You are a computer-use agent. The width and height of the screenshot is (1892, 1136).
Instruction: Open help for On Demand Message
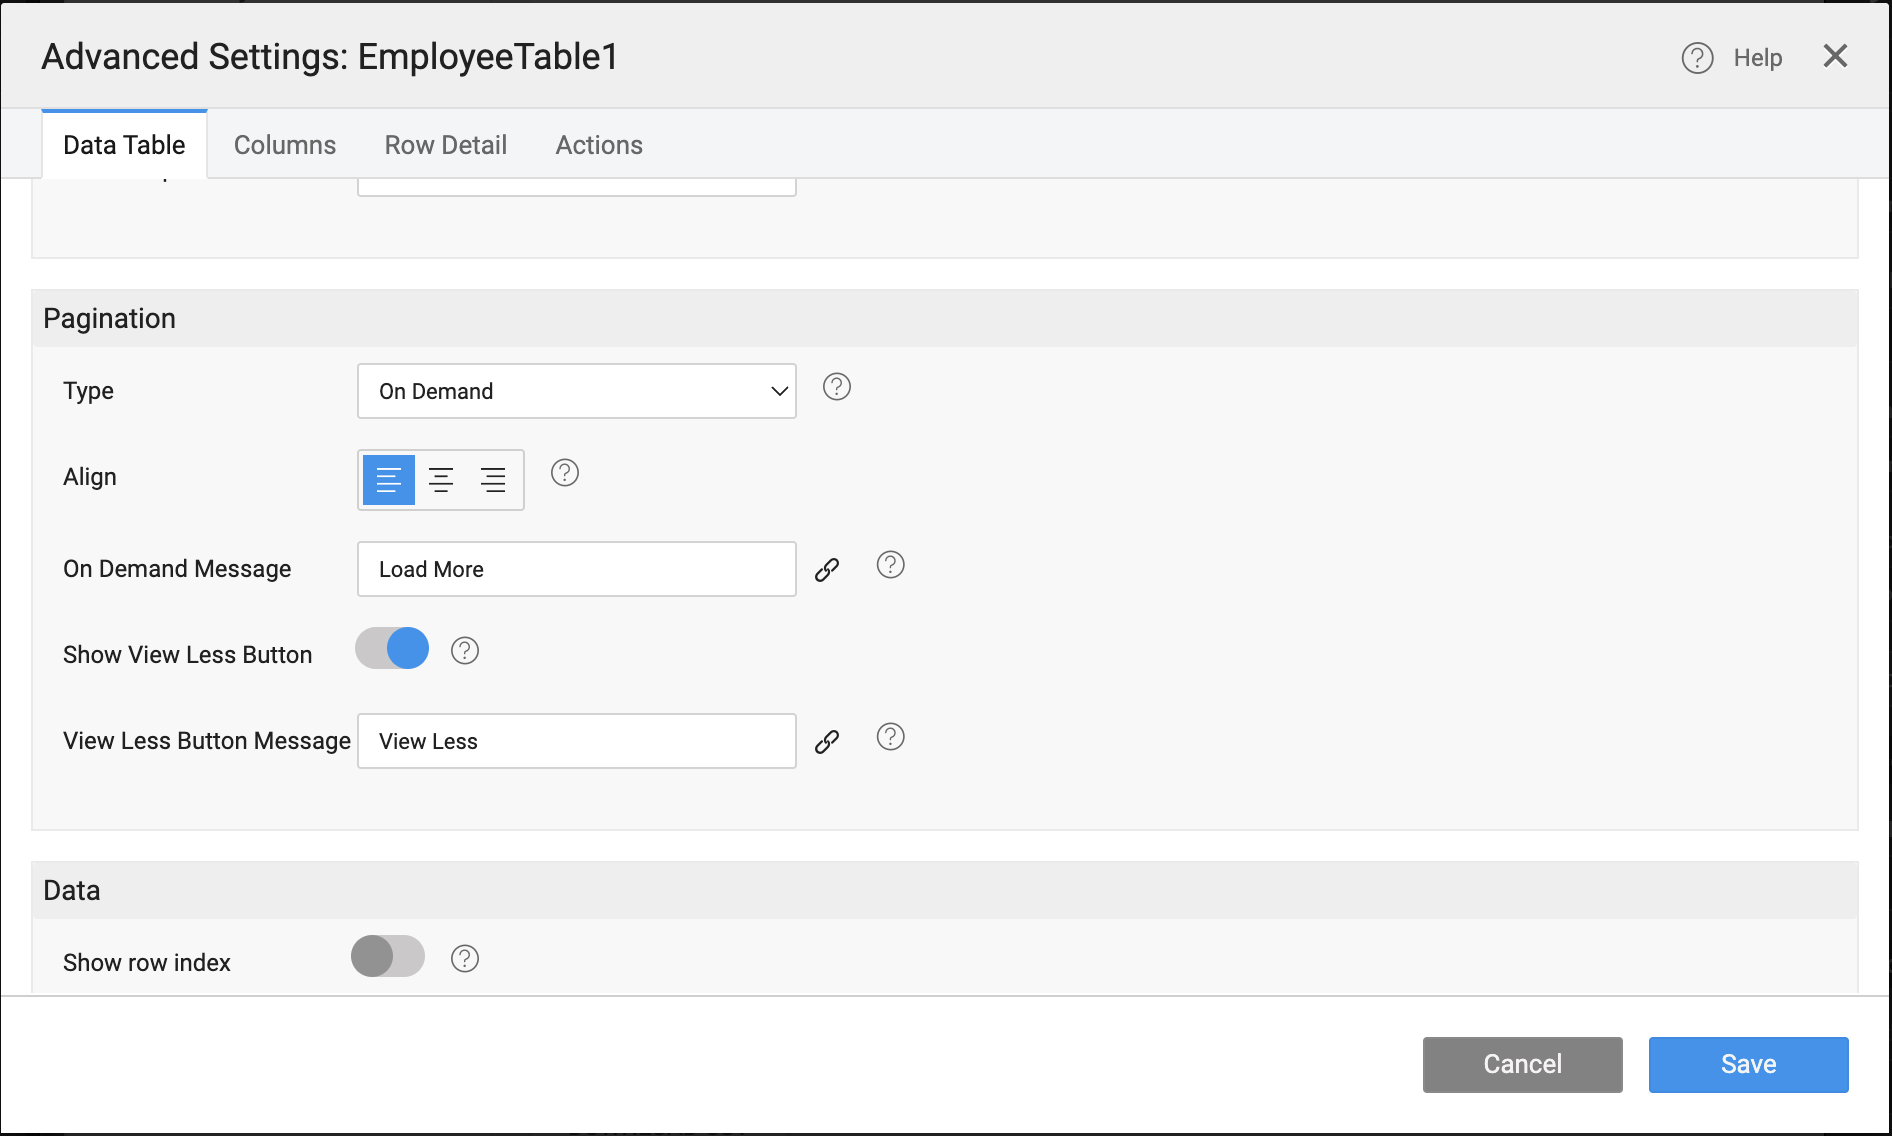click(x=890, y=565)
